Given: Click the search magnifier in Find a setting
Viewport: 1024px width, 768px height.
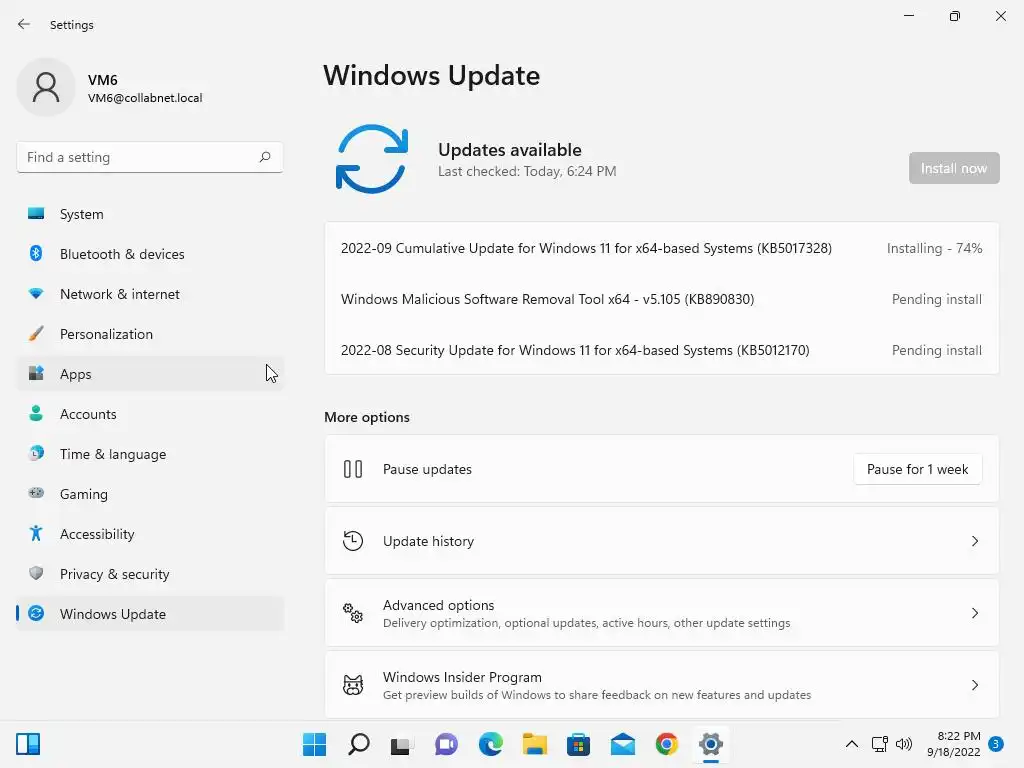Looking at the screenshot, I should (264, 157).
